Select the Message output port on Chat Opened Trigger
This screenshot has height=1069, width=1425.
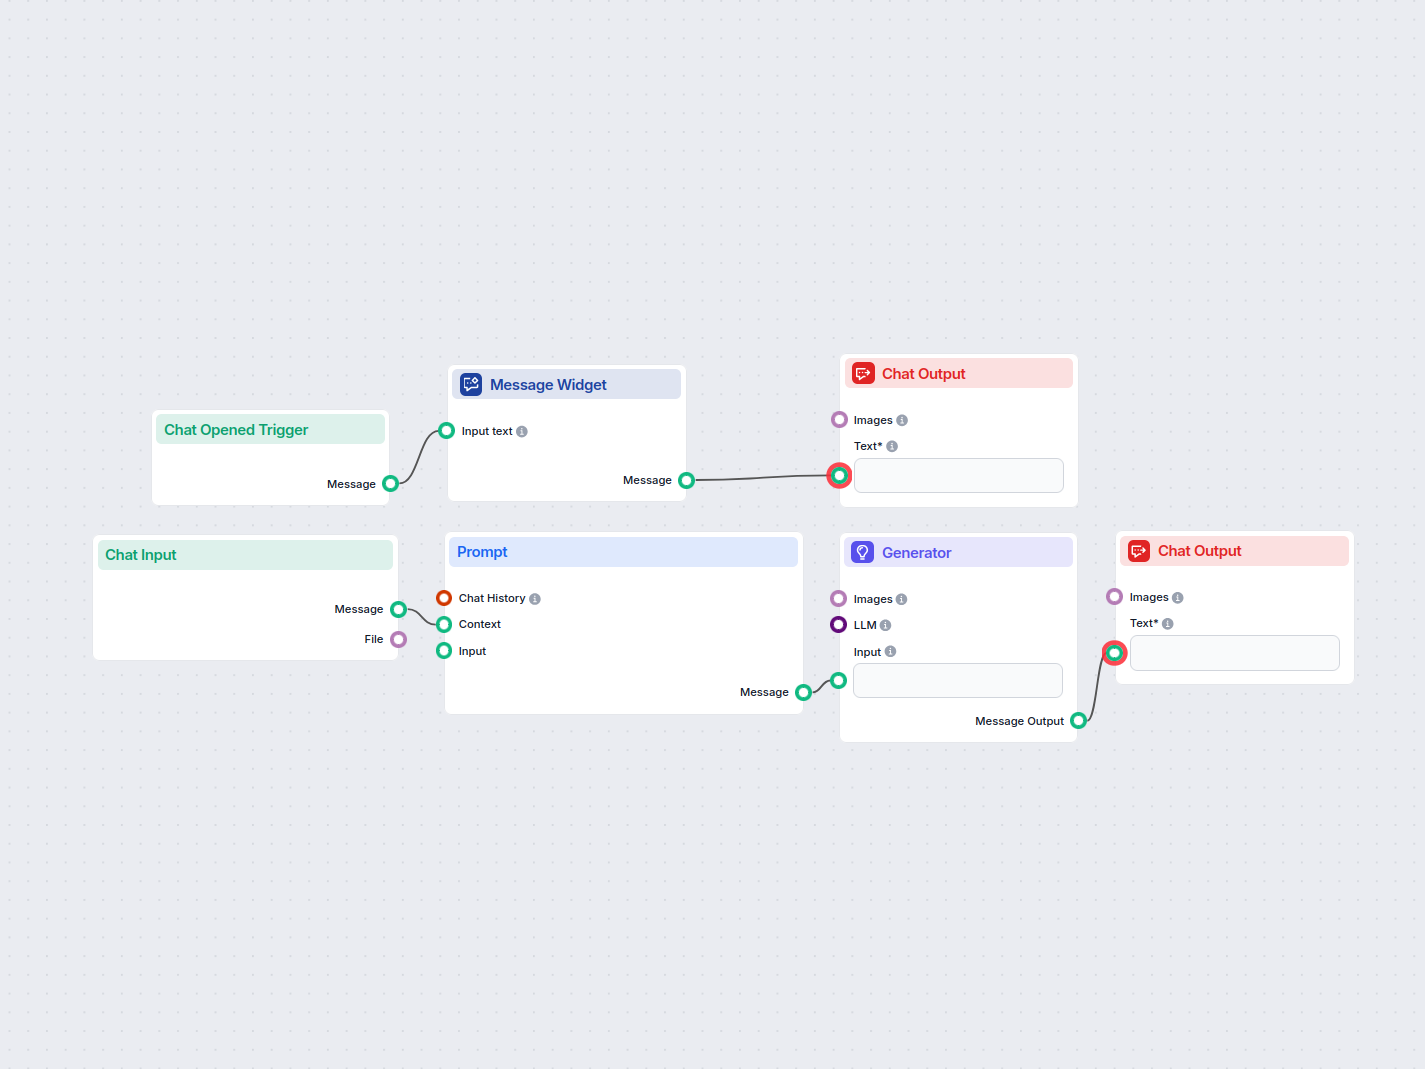[x=391, y=483]
